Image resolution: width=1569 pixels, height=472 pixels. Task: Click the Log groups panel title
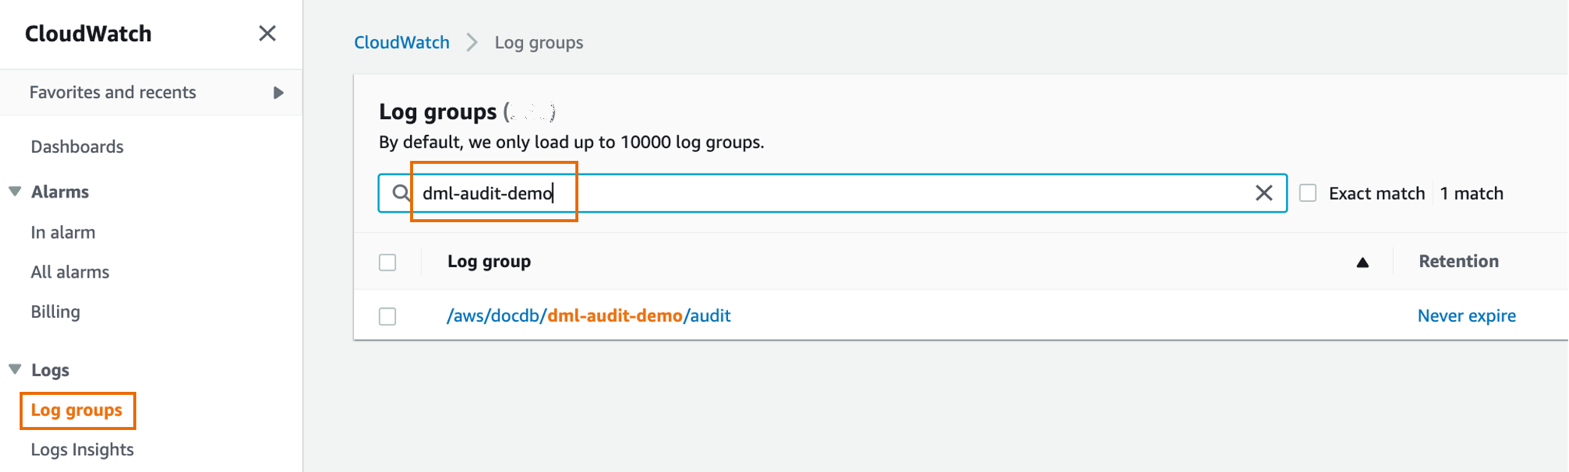click(438, 111)
